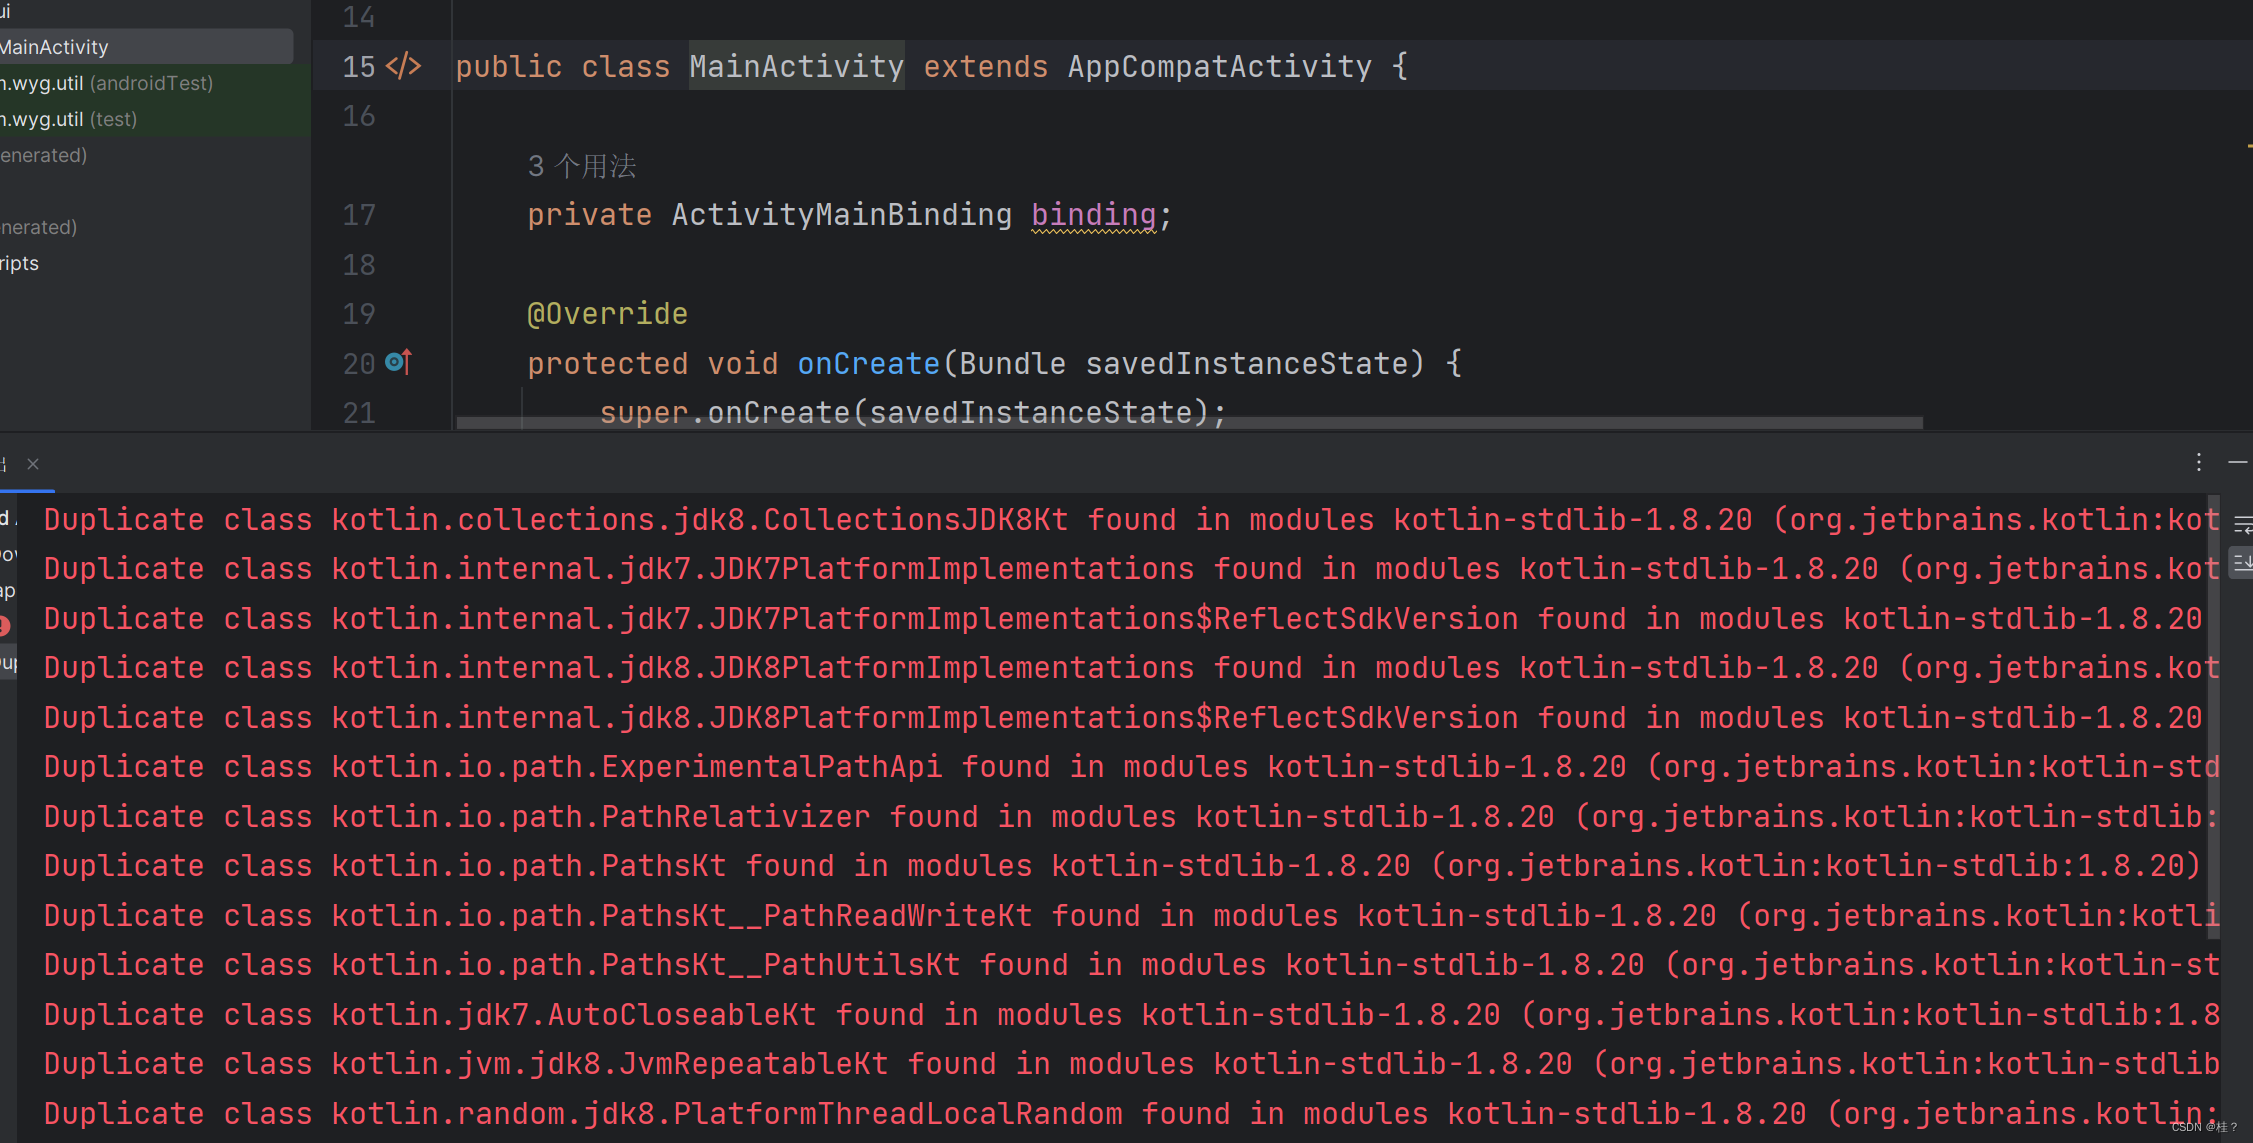Click line number 17 in the gutter

[x=359, y=215]
